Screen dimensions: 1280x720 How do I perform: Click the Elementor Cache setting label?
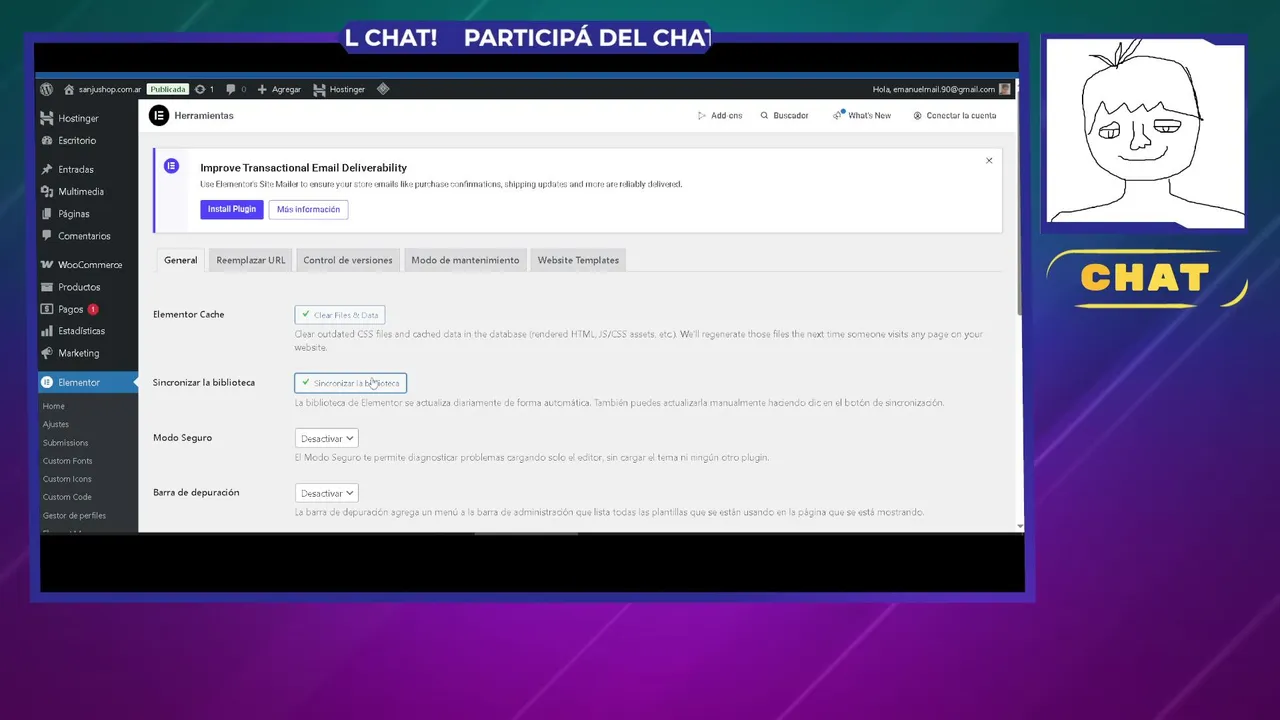188,314
